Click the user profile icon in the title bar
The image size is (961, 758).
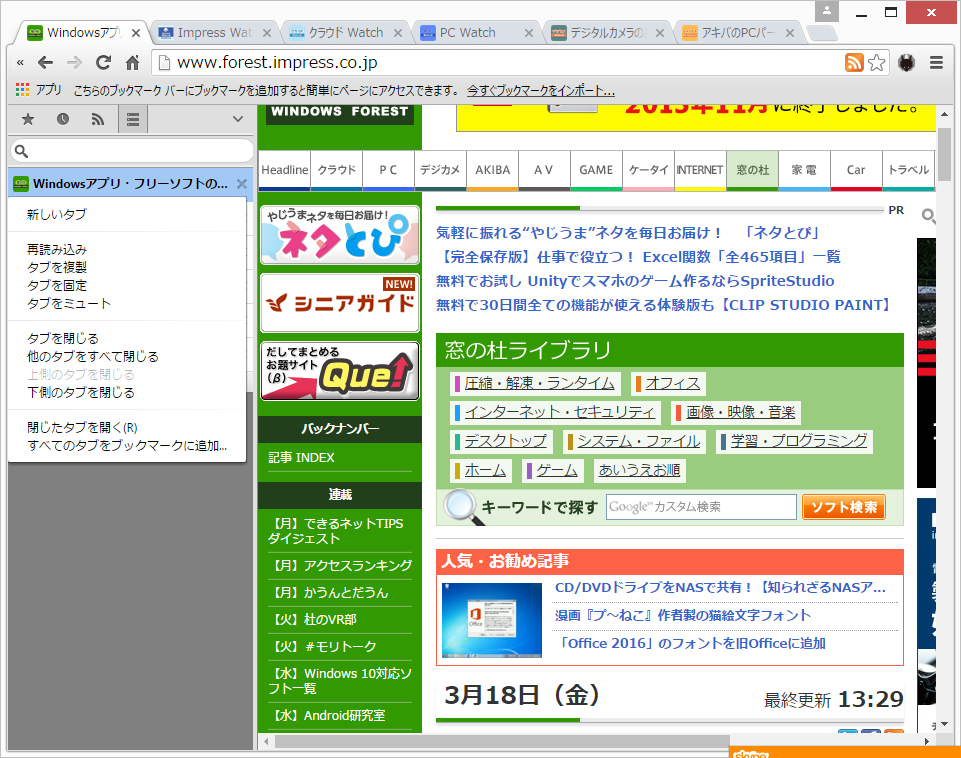[825, 11]
